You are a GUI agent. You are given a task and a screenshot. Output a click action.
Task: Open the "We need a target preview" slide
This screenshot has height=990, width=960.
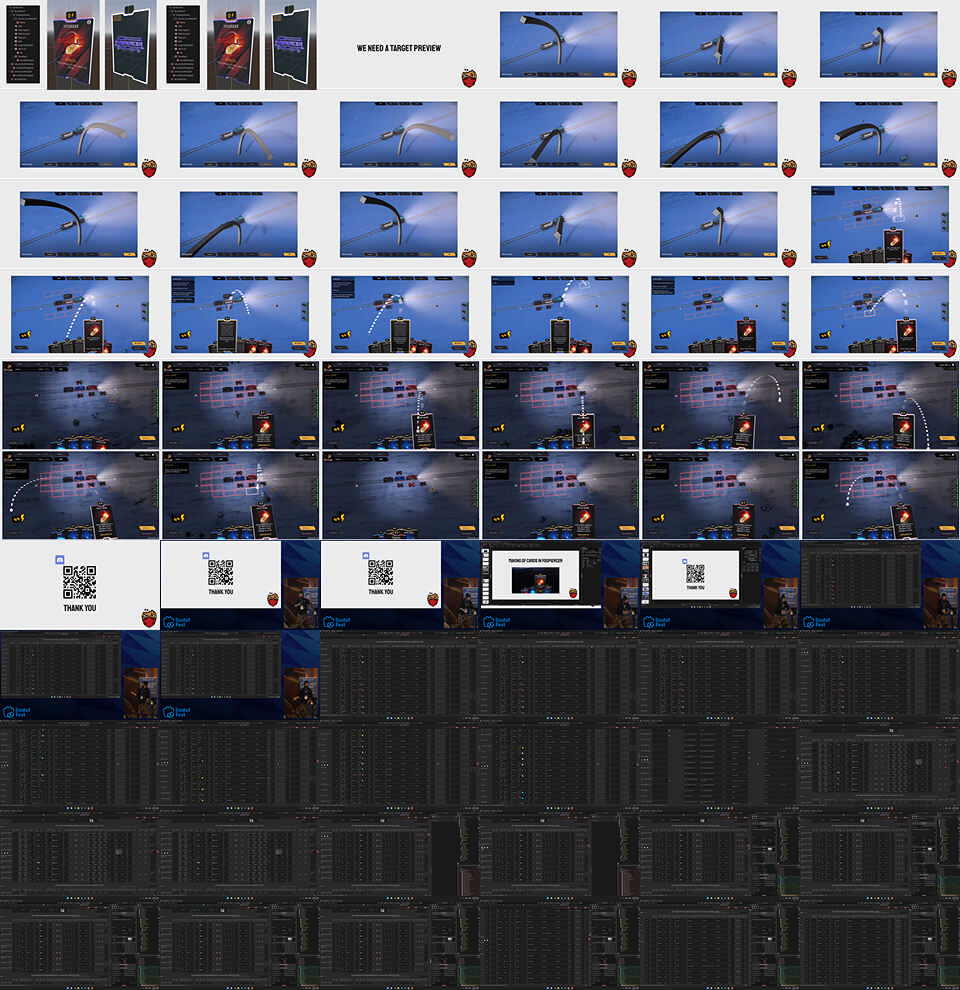399,48
